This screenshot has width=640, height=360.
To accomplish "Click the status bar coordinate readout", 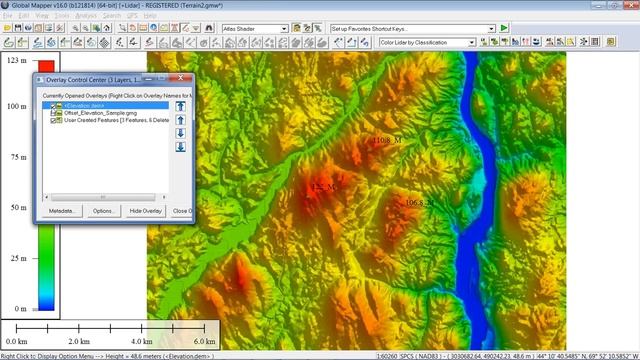I will (506, 356).
